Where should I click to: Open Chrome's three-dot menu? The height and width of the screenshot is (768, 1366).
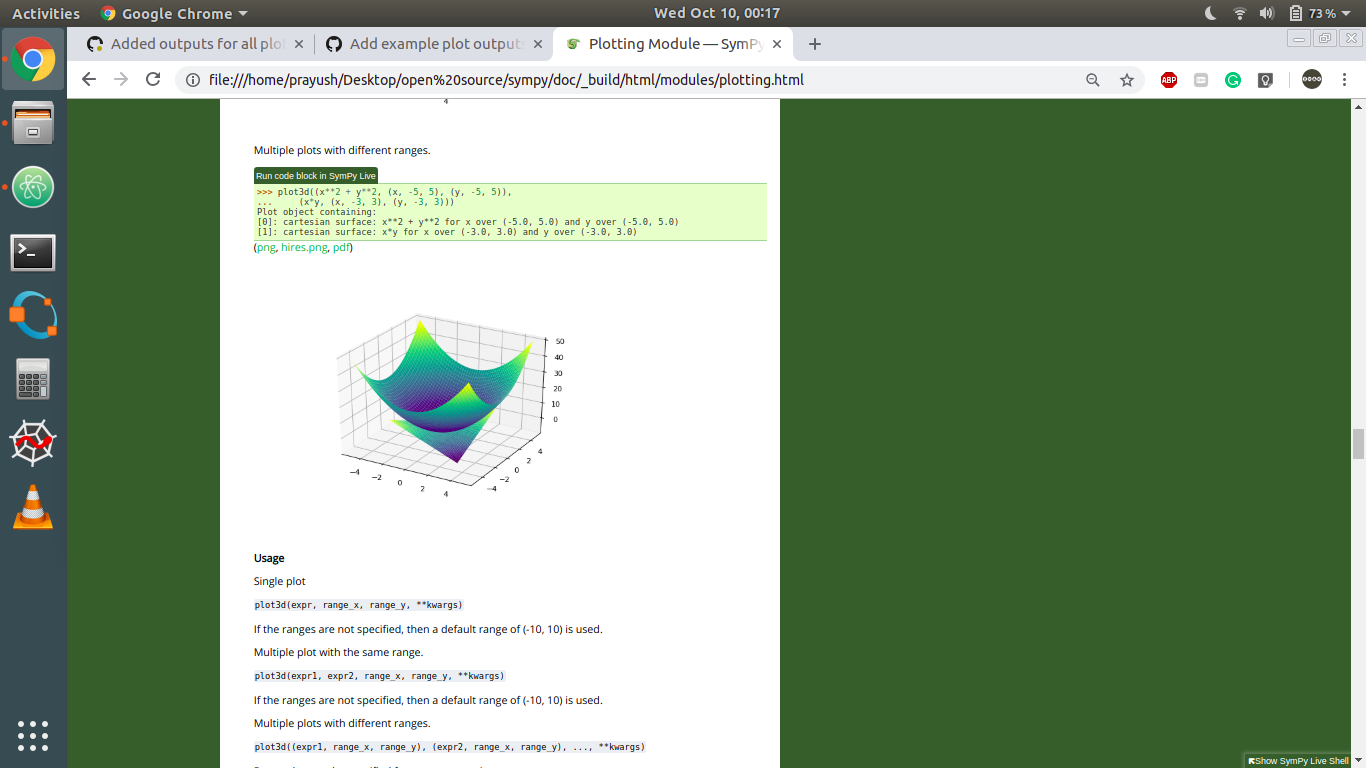(1344, 79)
